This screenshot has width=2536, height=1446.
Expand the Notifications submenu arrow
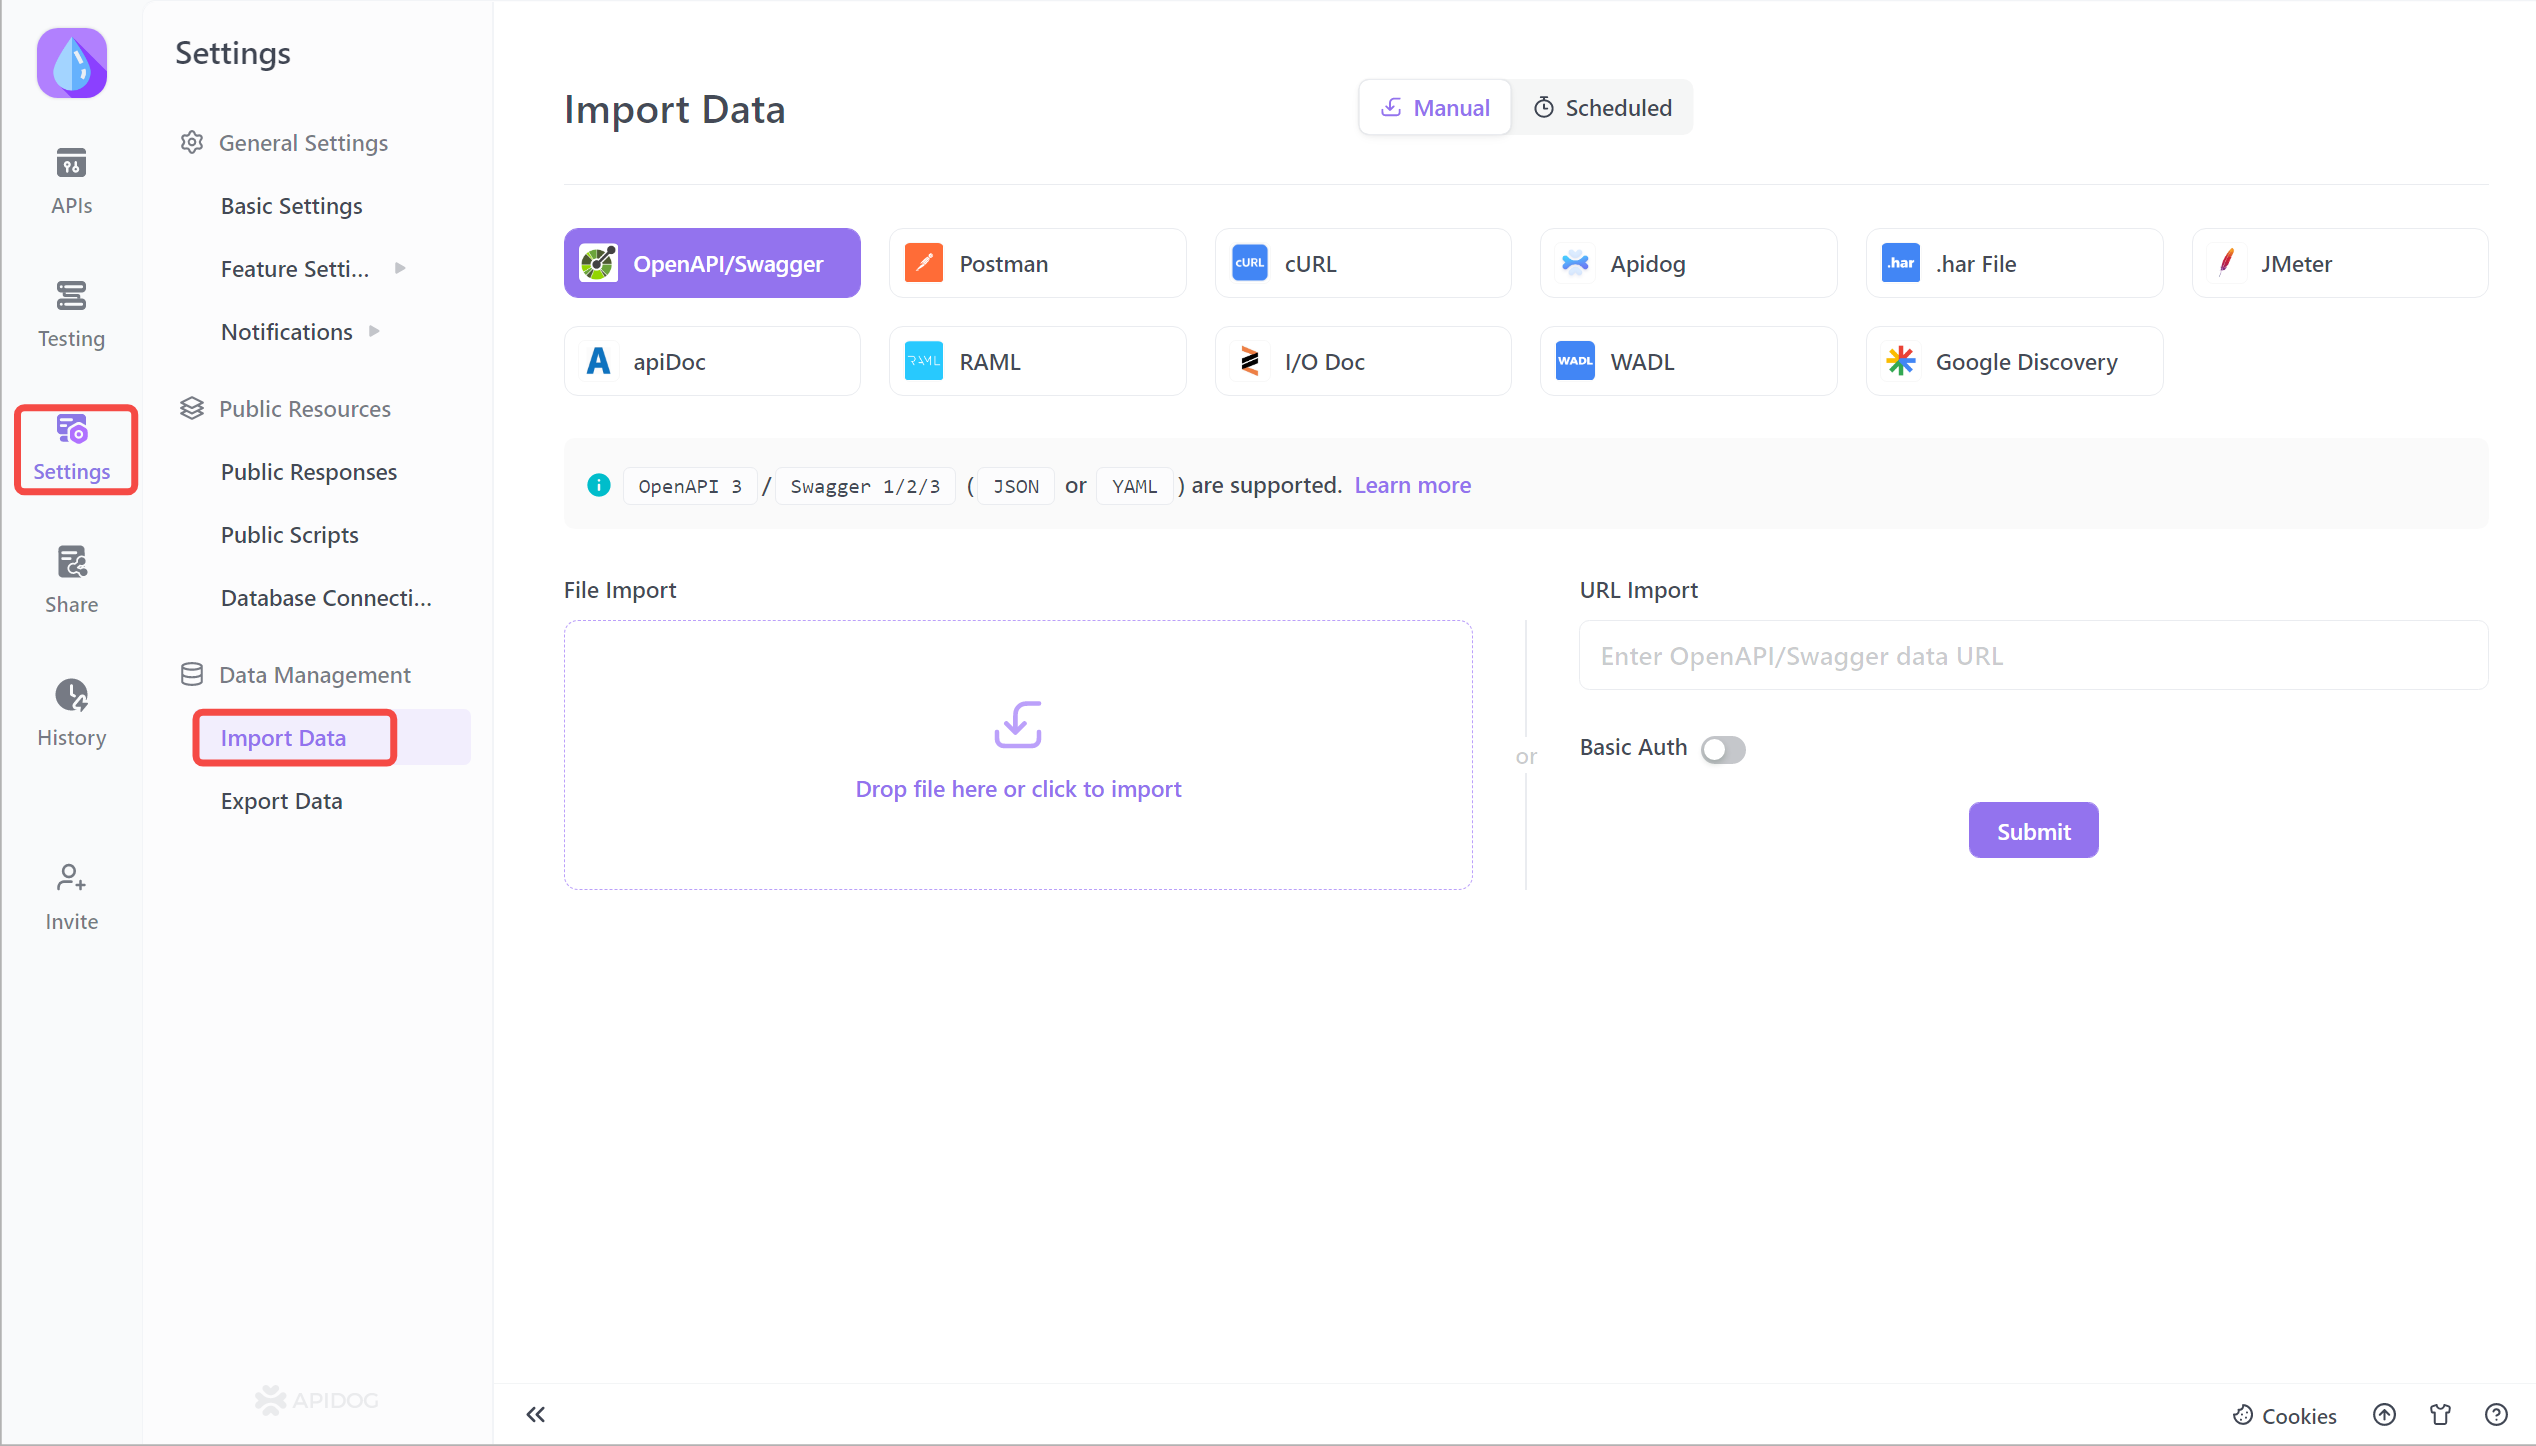(374, 331)
